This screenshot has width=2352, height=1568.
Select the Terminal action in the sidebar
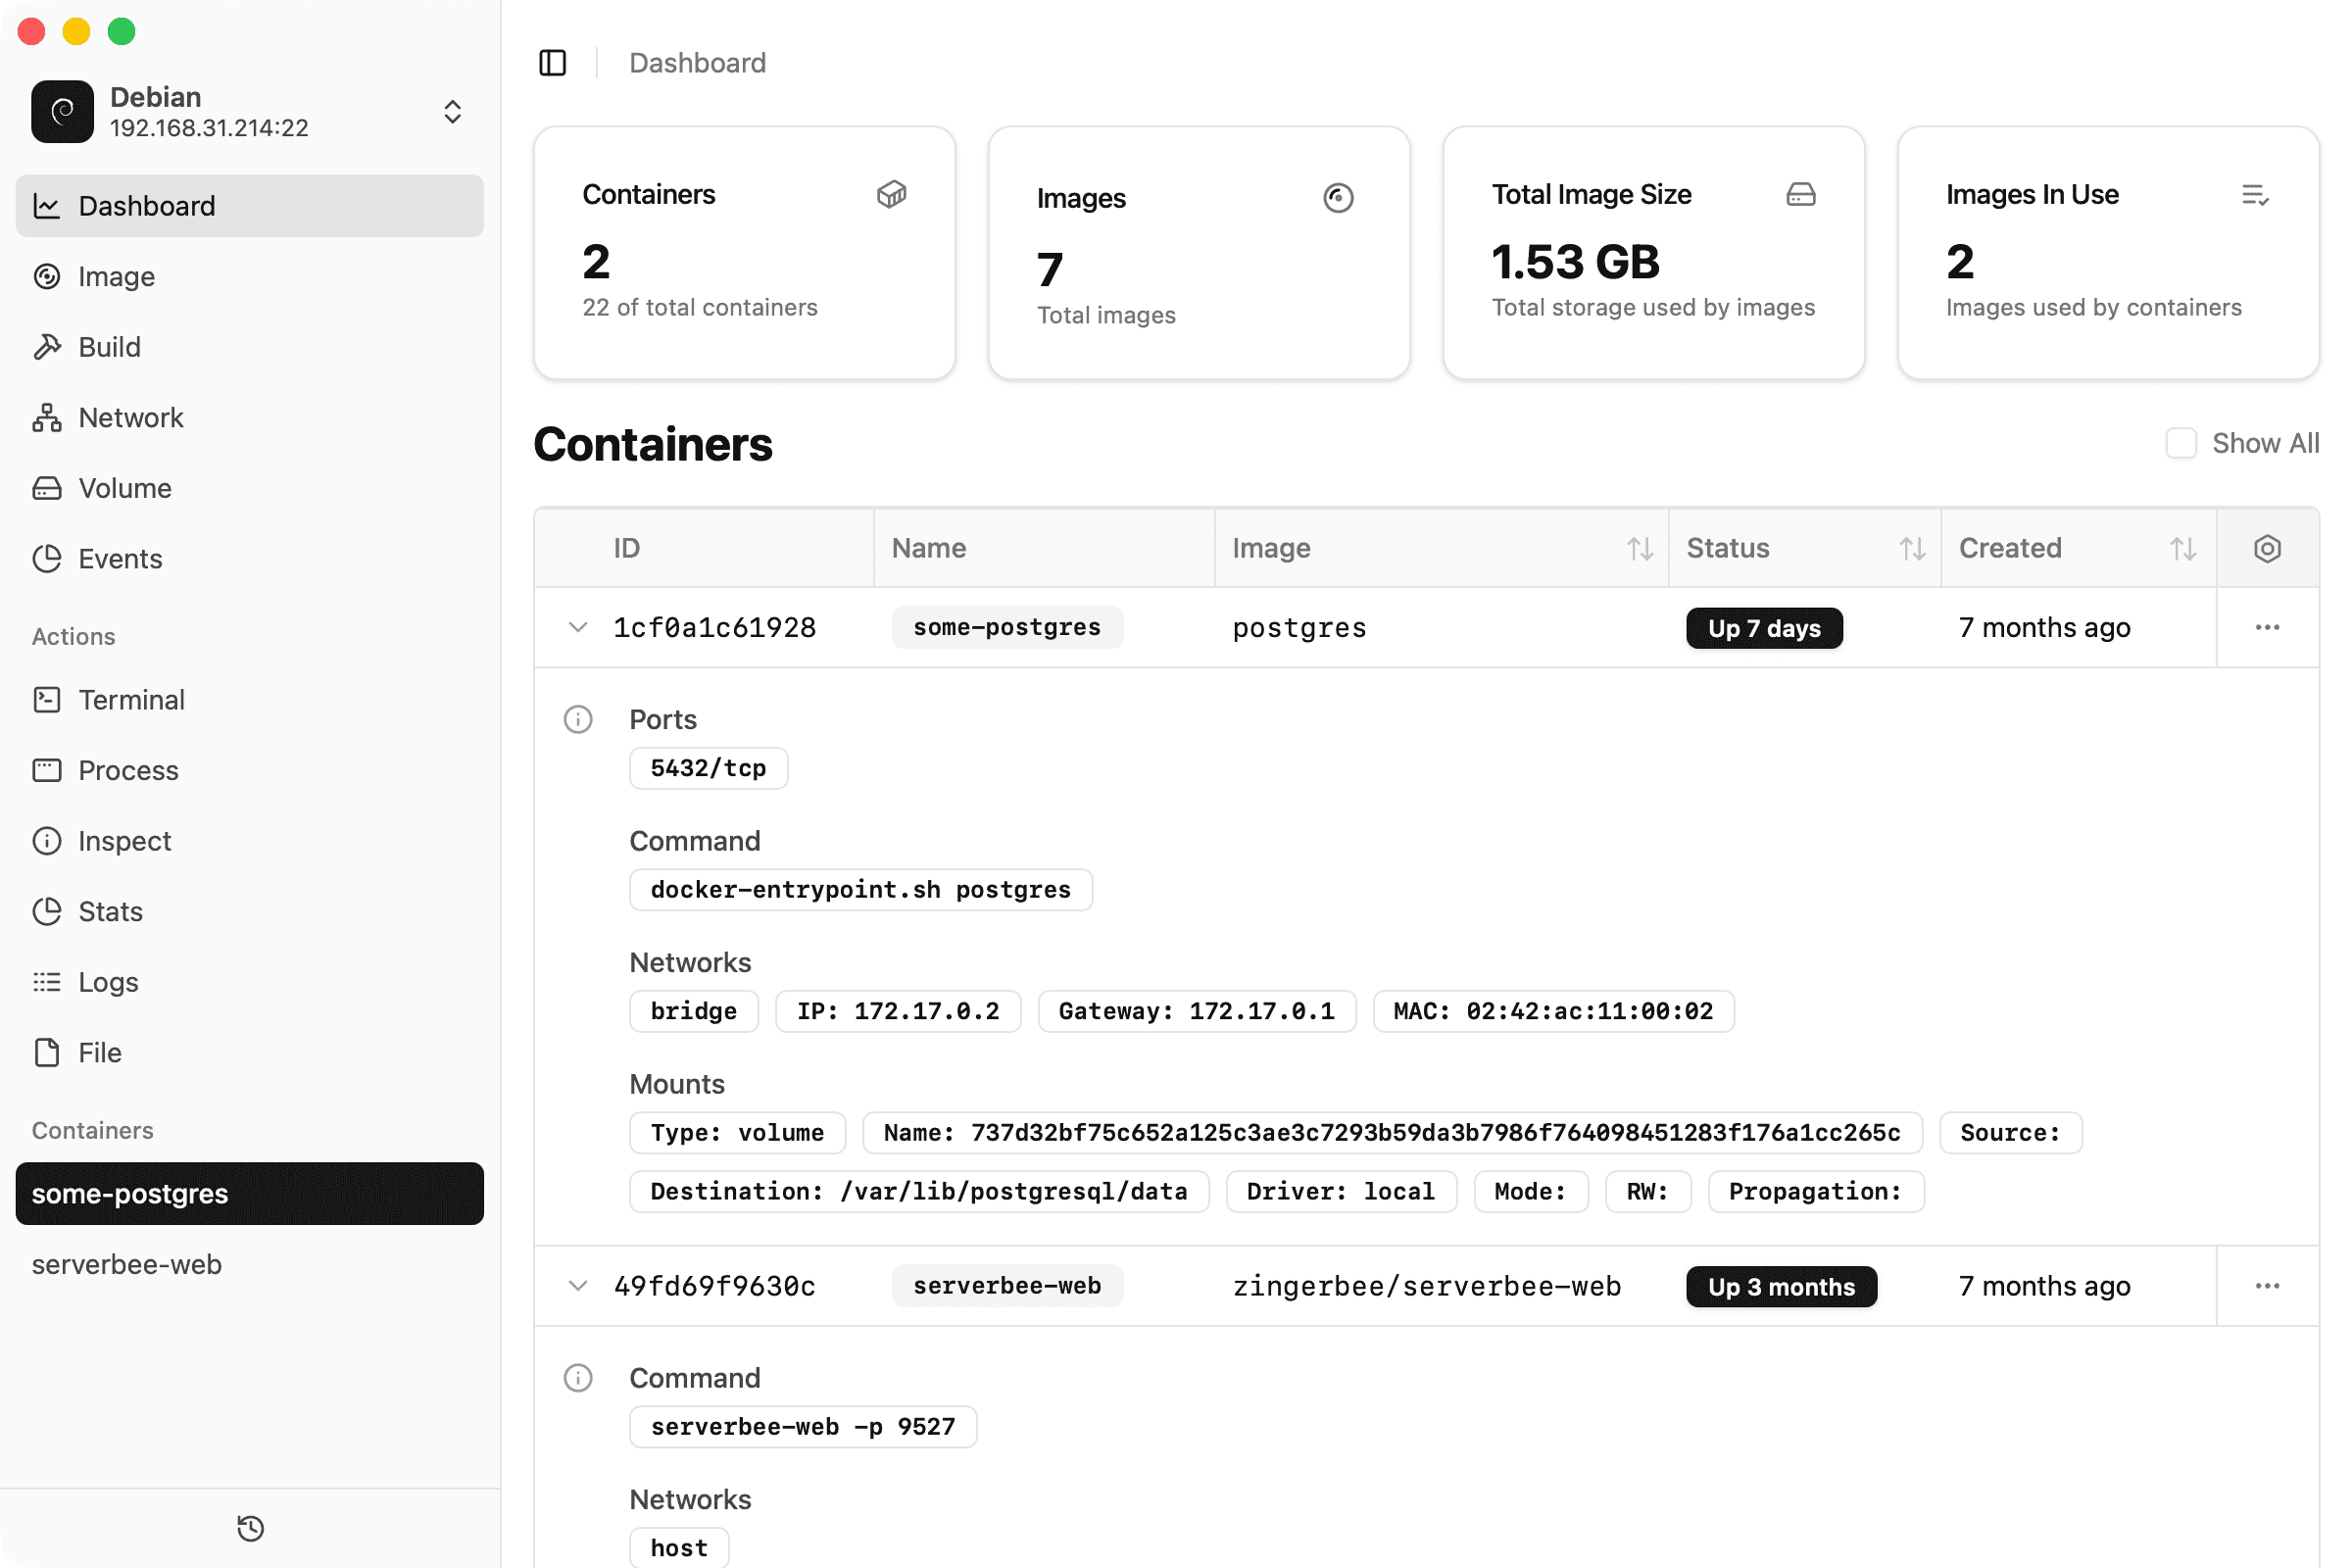click(x=131, y=699)
